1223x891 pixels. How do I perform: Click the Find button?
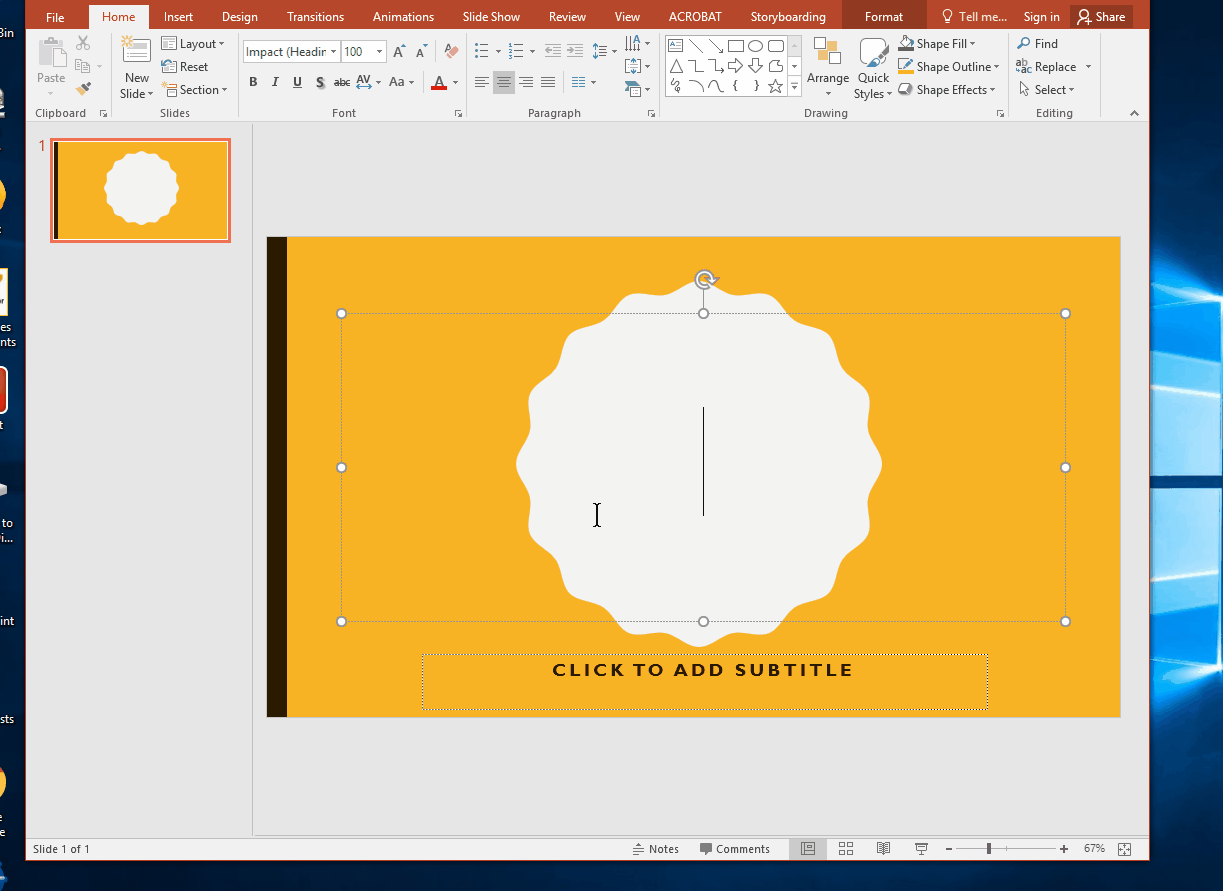coord(1037,44)
